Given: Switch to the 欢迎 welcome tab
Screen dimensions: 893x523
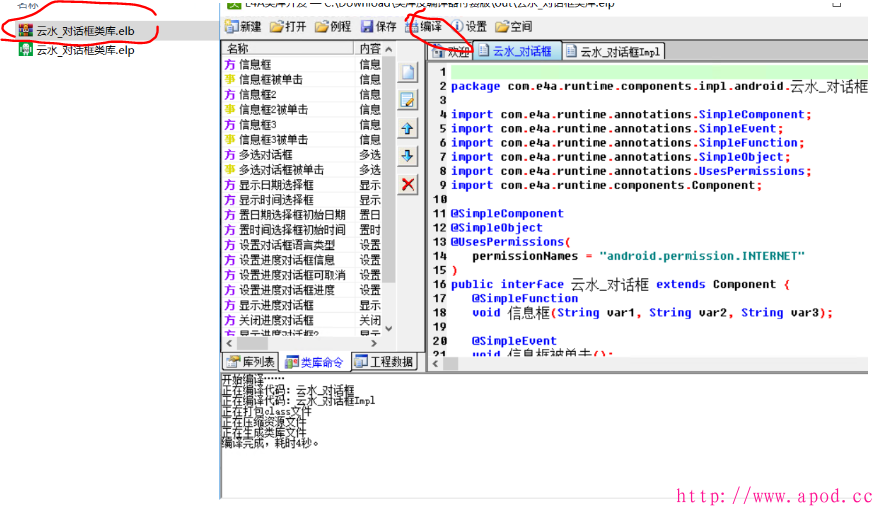Looking at the screenshot, I should (x=450, y=51).
